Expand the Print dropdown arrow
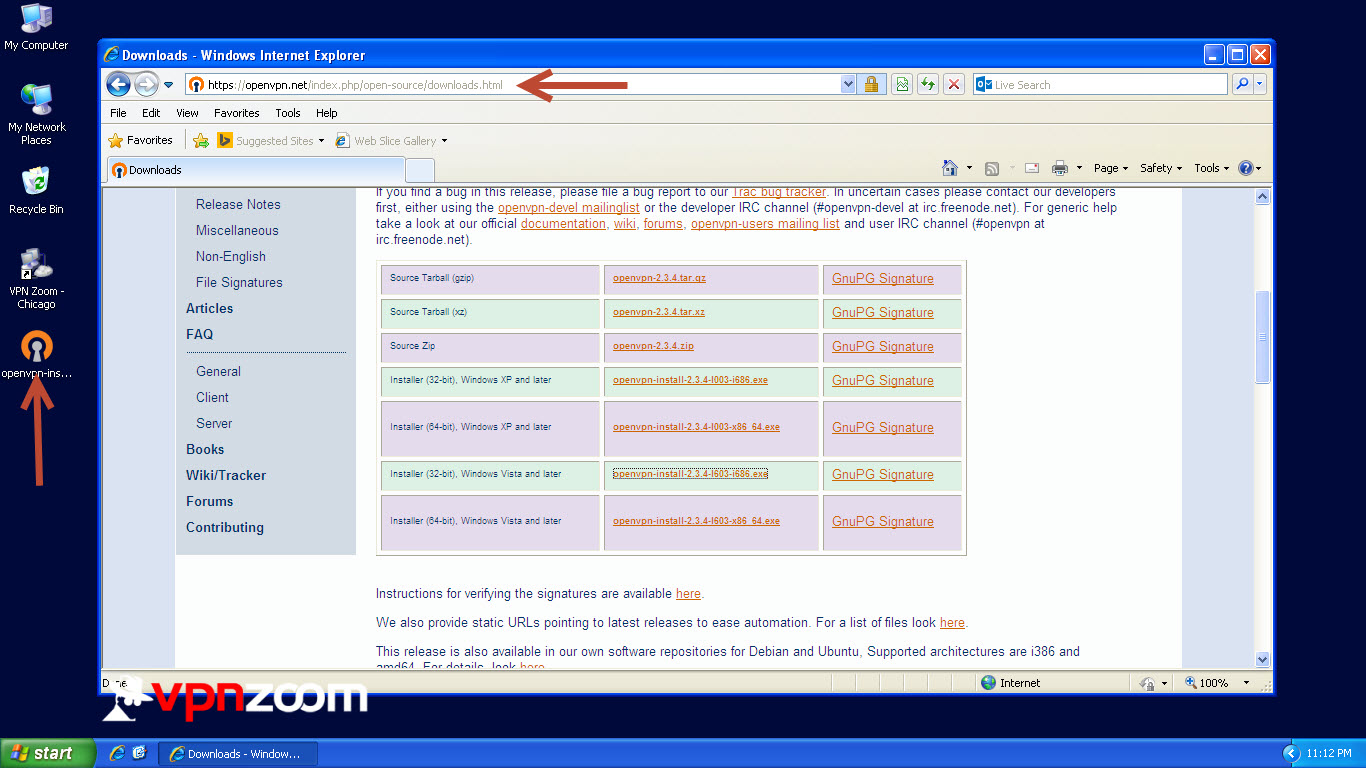 click(x=1079, y=168)
